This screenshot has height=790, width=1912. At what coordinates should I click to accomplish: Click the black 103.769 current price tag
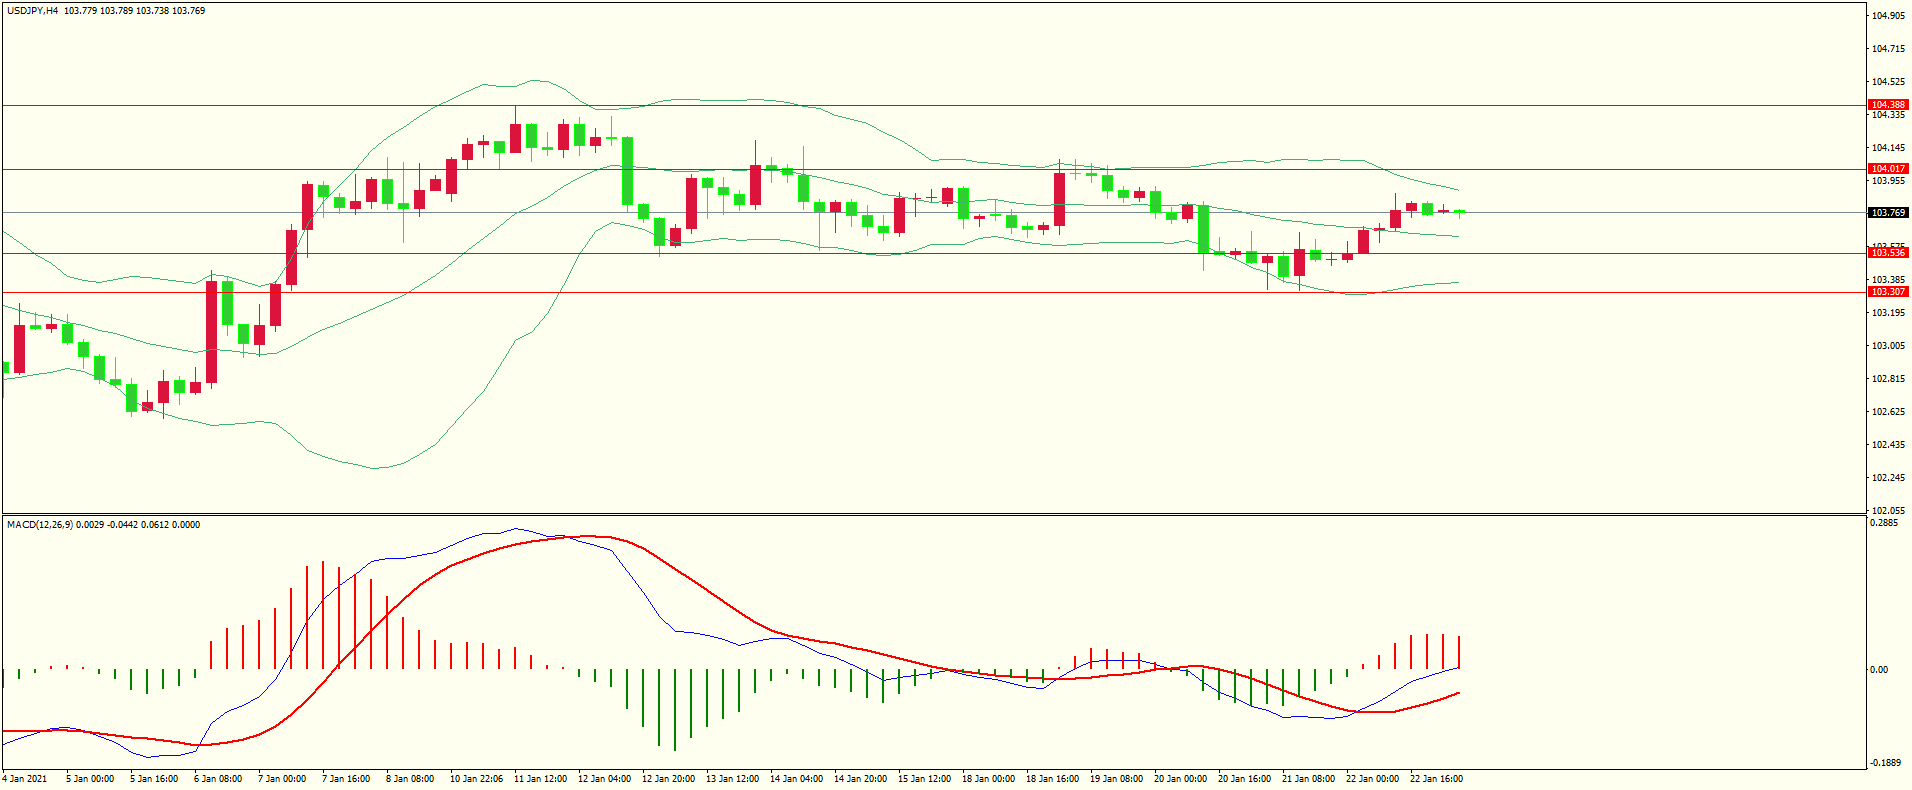coord(1889,213)
